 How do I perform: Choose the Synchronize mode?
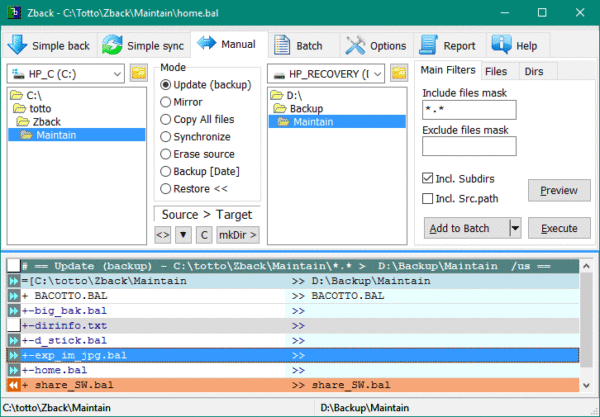(195, 137)
